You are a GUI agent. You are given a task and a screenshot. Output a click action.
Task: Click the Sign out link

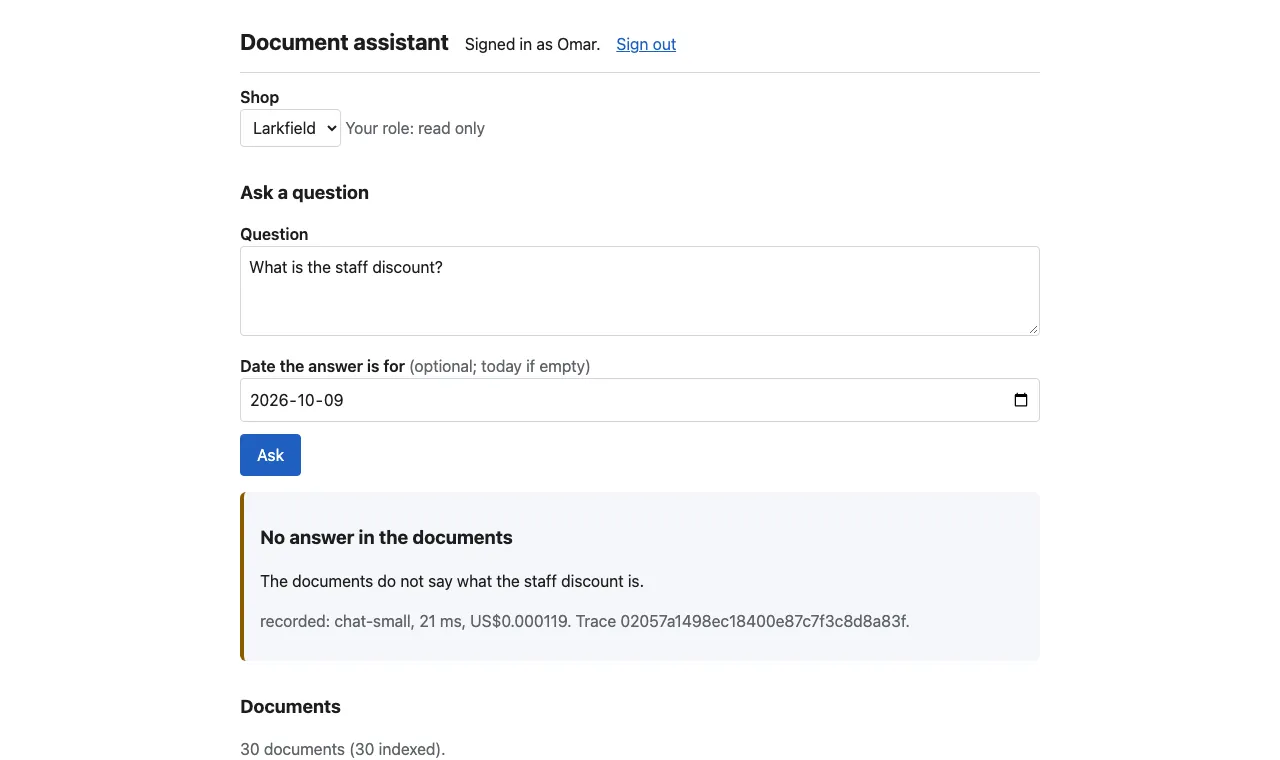(x=646, y=44)
